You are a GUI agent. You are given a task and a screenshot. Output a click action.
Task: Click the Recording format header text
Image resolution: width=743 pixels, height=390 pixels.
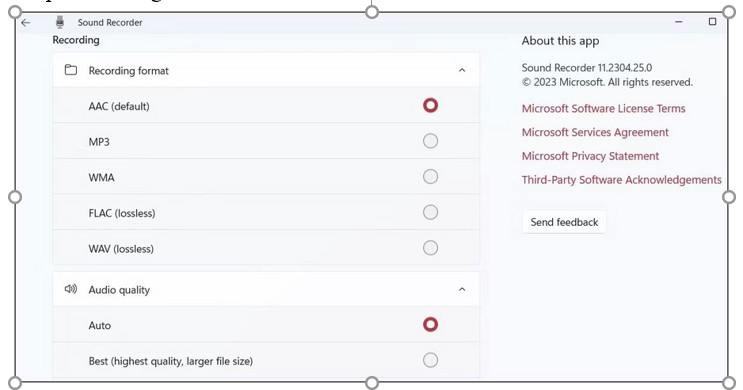tap(128, 71)
